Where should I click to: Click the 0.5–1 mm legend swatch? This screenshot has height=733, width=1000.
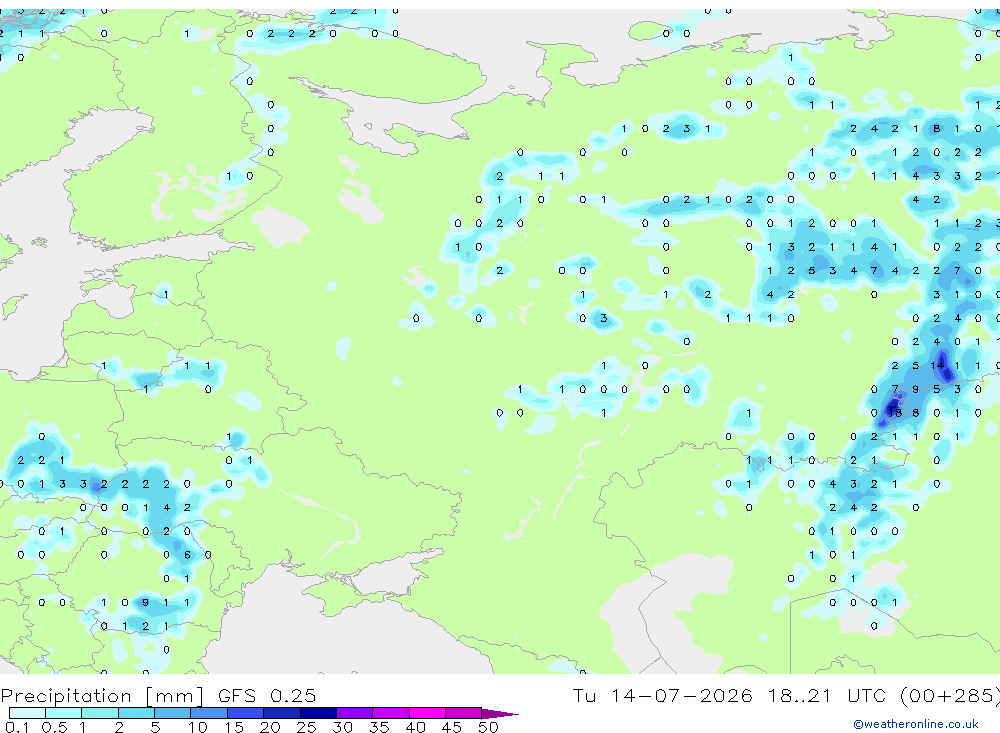pyautogui.click(x=64, y=713)
